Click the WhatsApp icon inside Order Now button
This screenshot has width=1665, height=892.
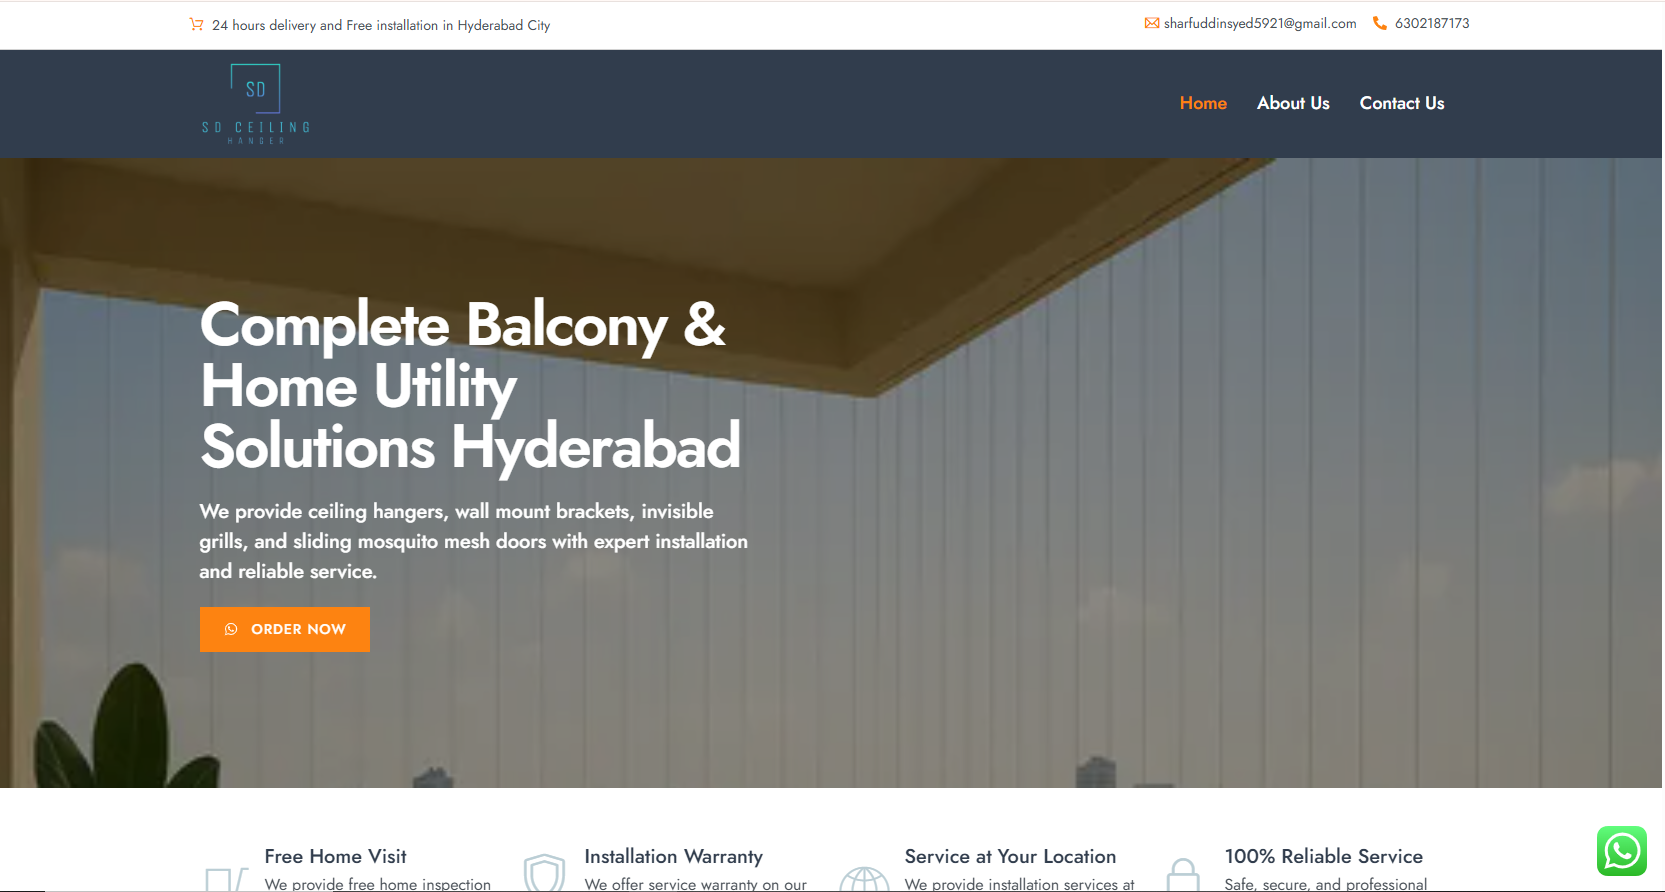231,629
